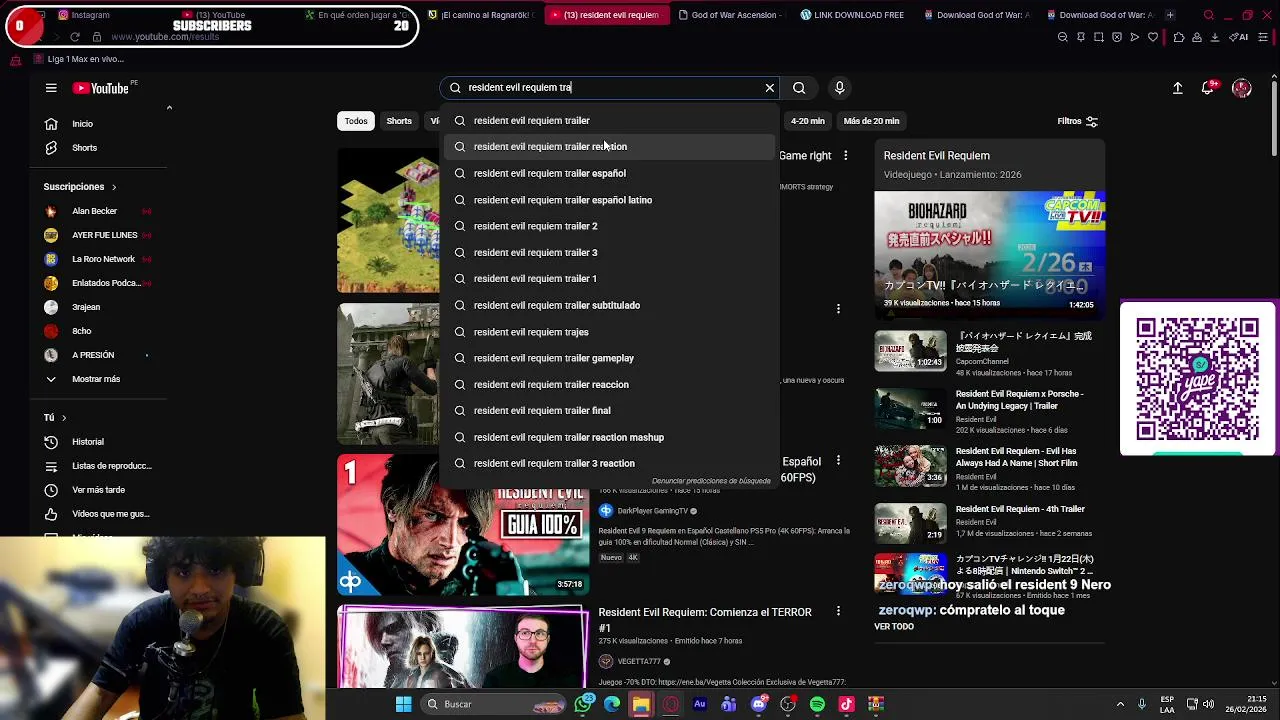The height and width of the screenshot is (720, 1280).
Task: Open new browser tab with plus
Action: [1170, 15]
